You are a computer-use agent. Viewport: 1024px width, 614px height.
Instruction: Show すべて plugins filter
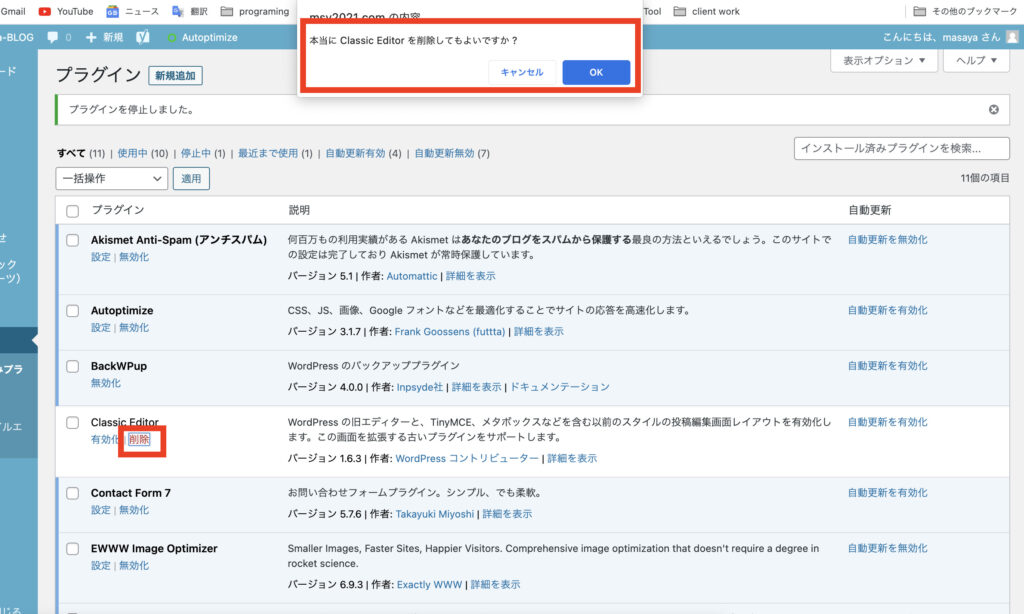coord(71,153)
